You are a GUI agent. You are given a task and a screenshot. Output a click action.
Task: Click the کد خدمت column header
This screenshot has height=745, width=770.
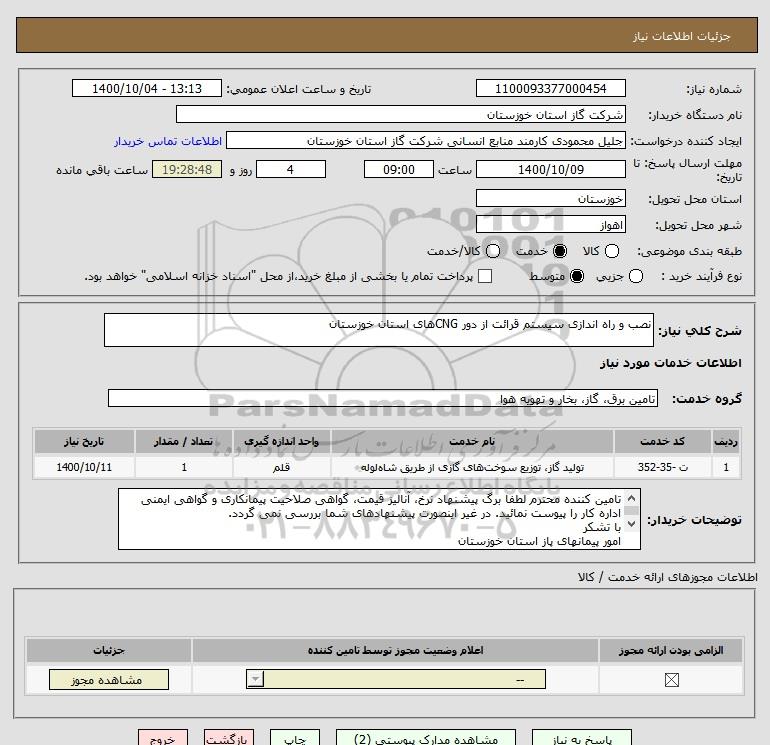(662, 441)
